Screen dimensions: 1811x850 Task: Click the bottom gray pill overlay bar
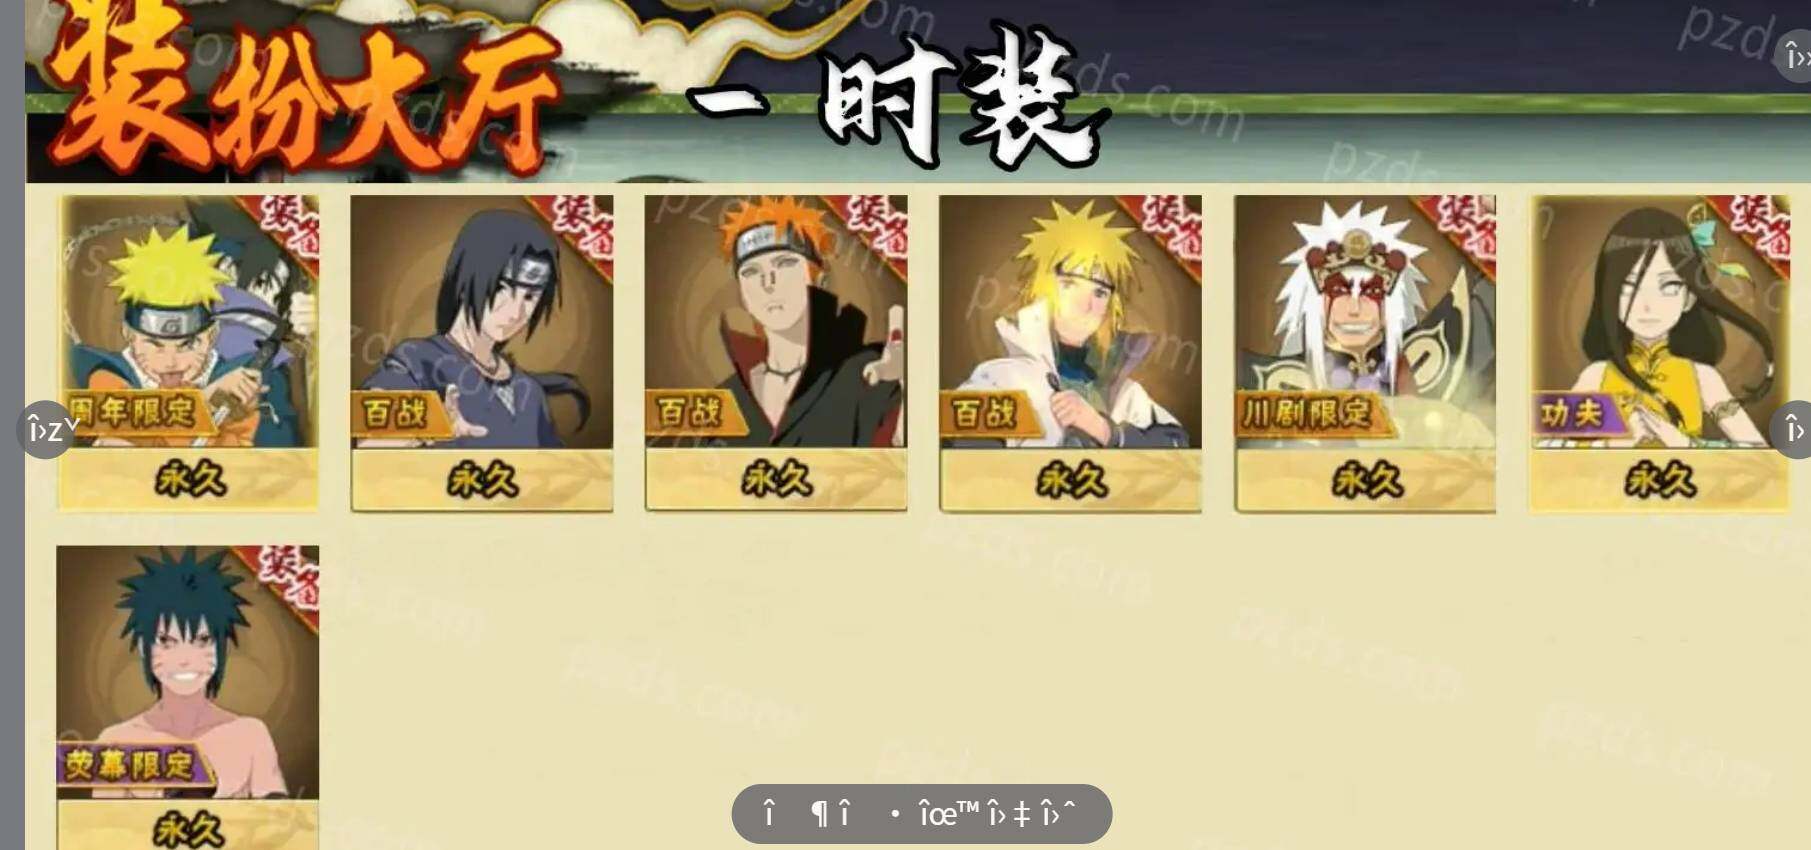coord(921,814)
